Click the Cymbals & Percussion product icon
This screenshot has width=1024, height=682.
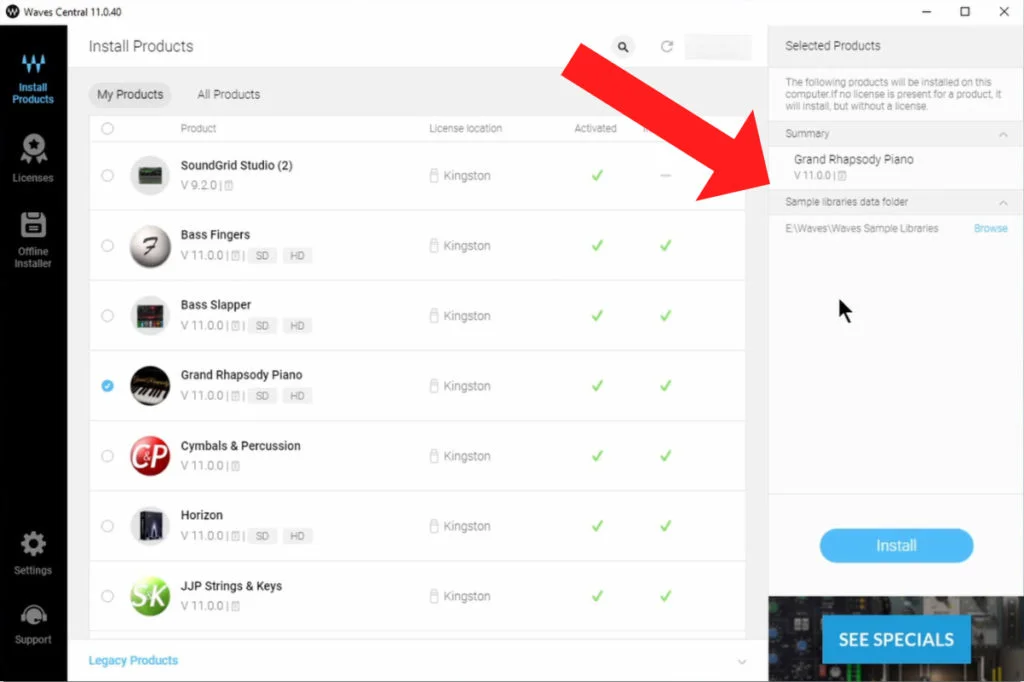click(150, 456)
